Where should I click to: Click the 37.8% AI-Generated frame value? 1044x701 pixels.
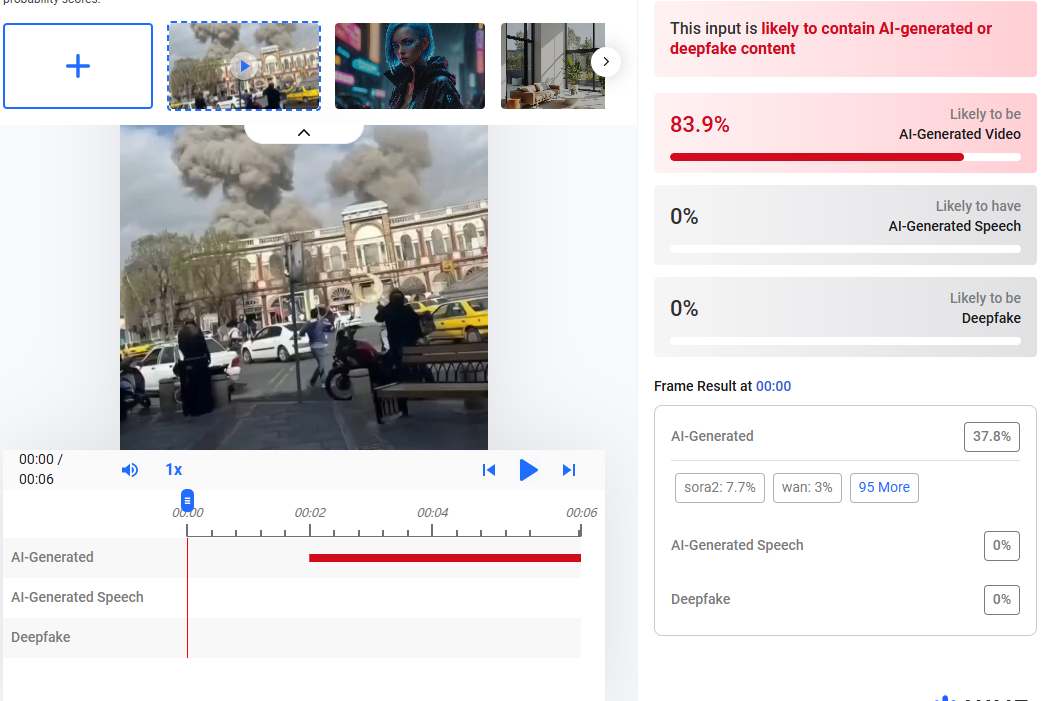point(991,437)
